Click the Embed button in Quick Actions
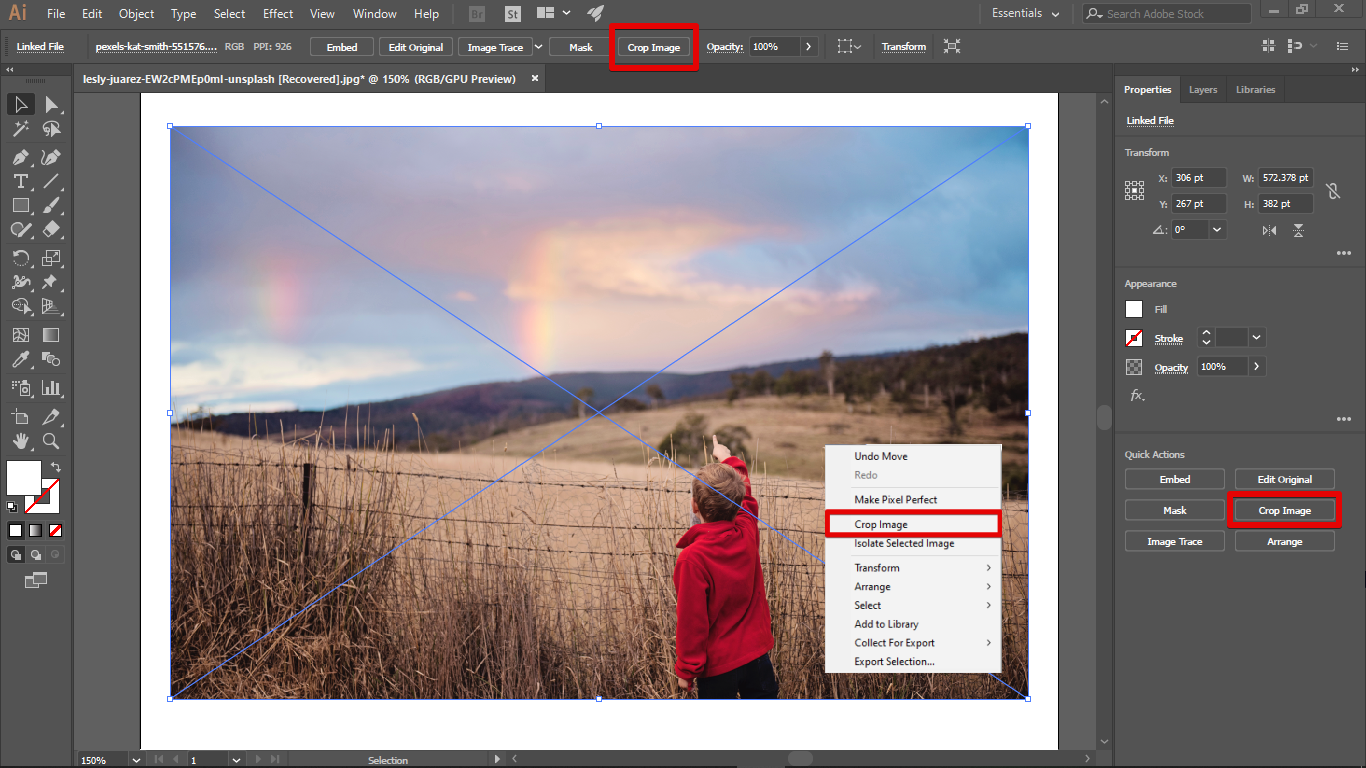The height and width of the screenshot is (768, 1366). click(x=1174, y=479)
